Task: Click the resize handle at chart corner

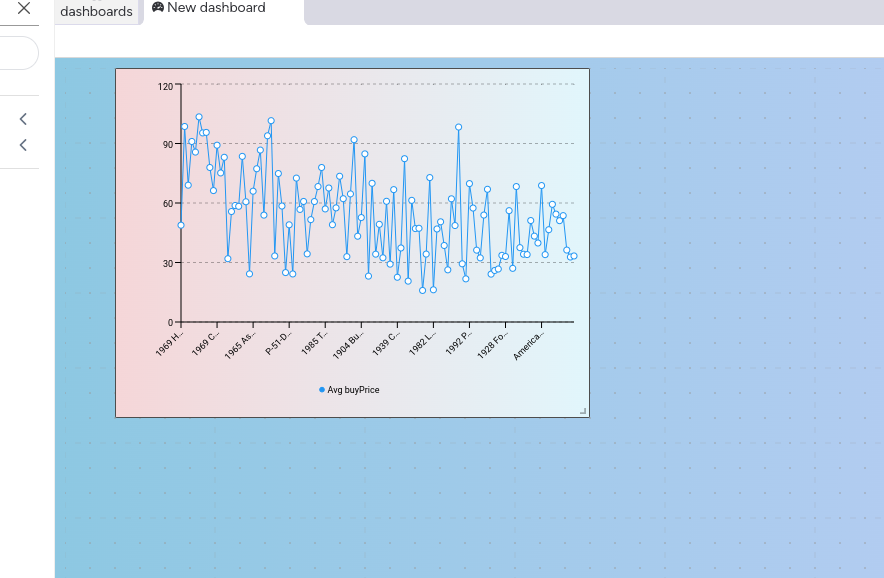Action: [582, 411]
